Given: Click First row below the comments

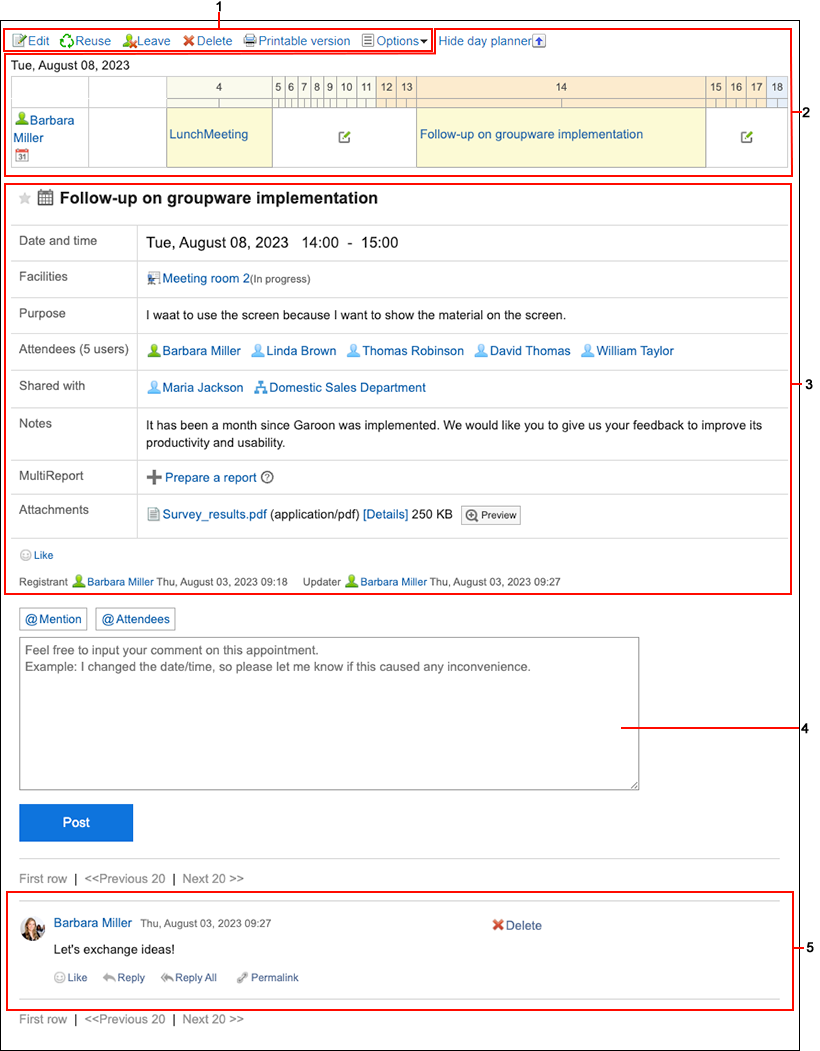Looking at the screenshot, I should tap(43, 1019).
